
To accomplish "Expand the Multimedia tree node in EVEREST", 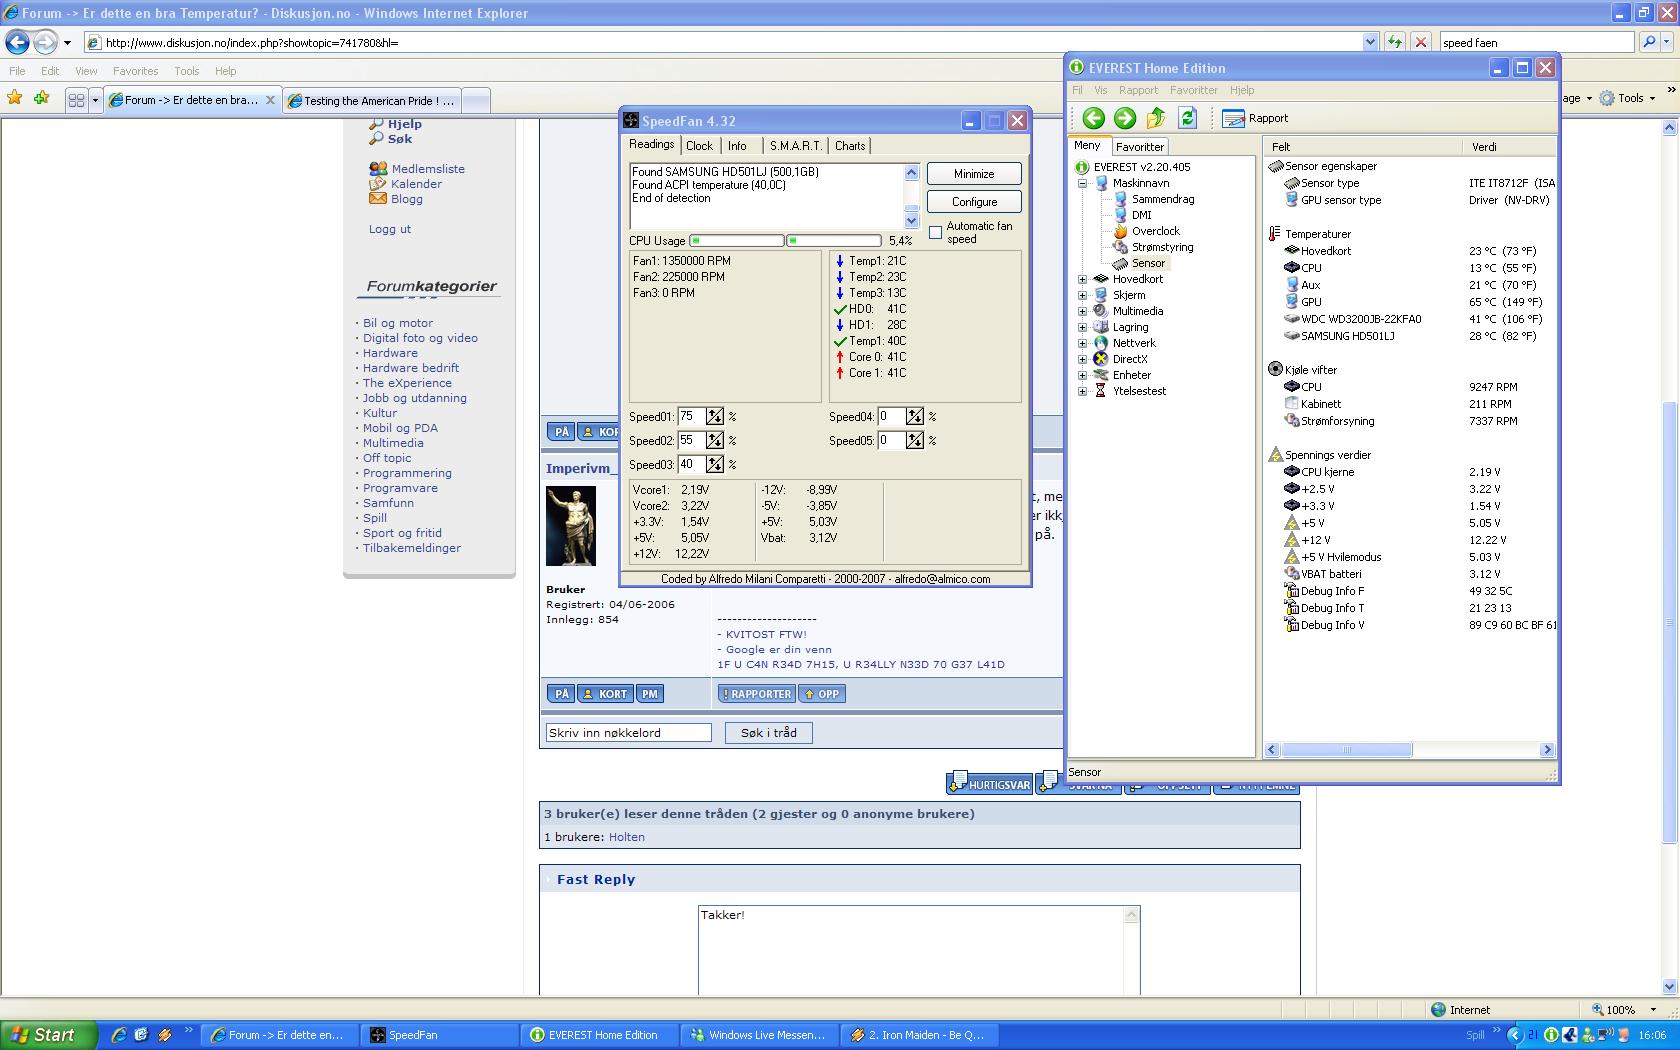I will (x=1082, y=311).
